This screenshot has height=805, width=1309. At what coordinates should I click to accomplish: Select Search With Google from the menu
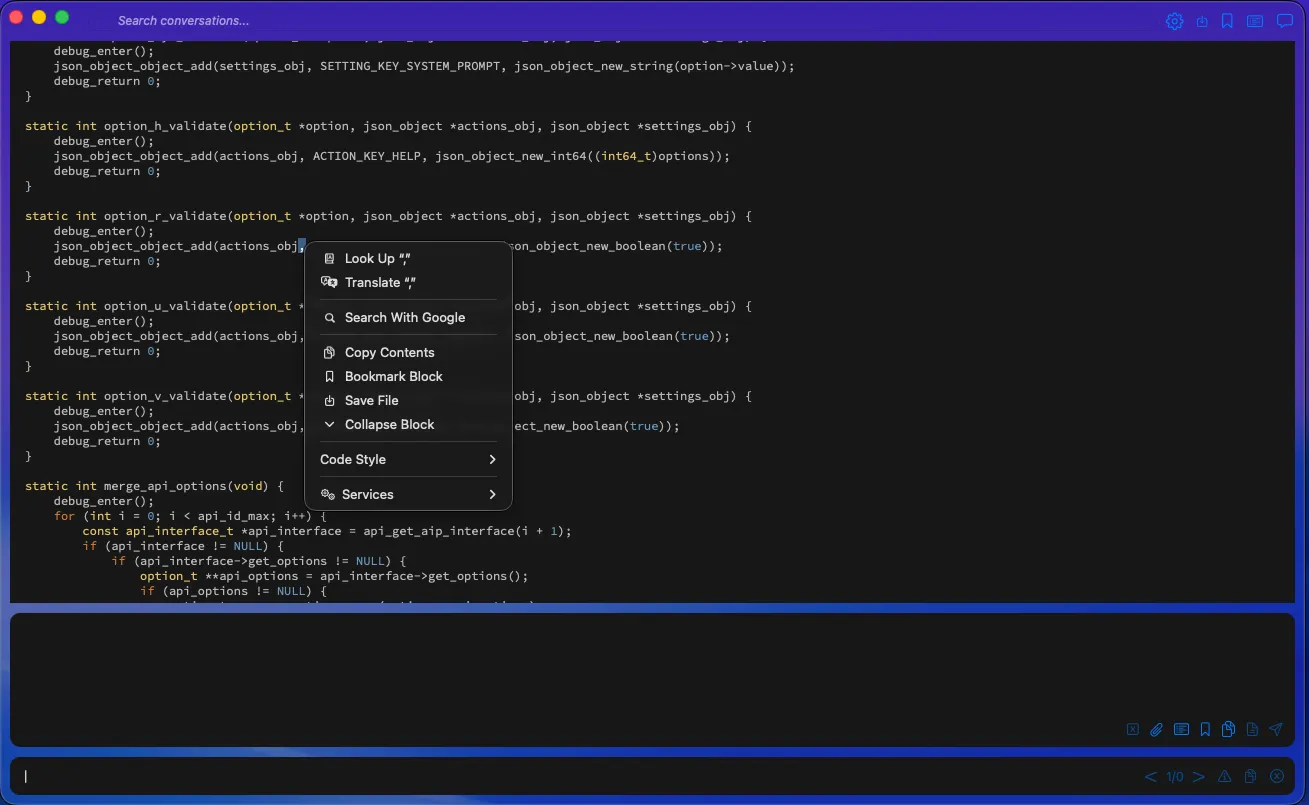click(x=404, y=317)
